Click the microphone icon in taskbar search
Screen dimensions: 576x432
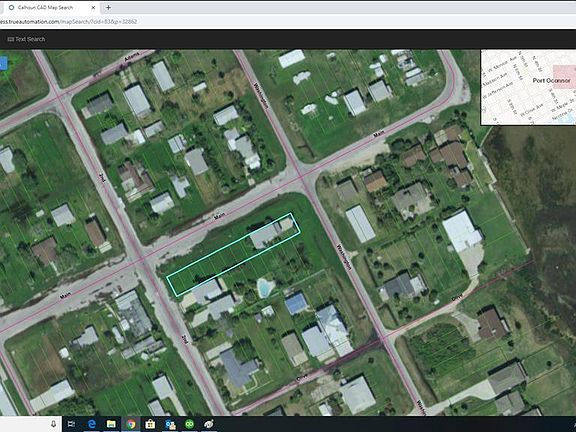click(x=53, y=424)
